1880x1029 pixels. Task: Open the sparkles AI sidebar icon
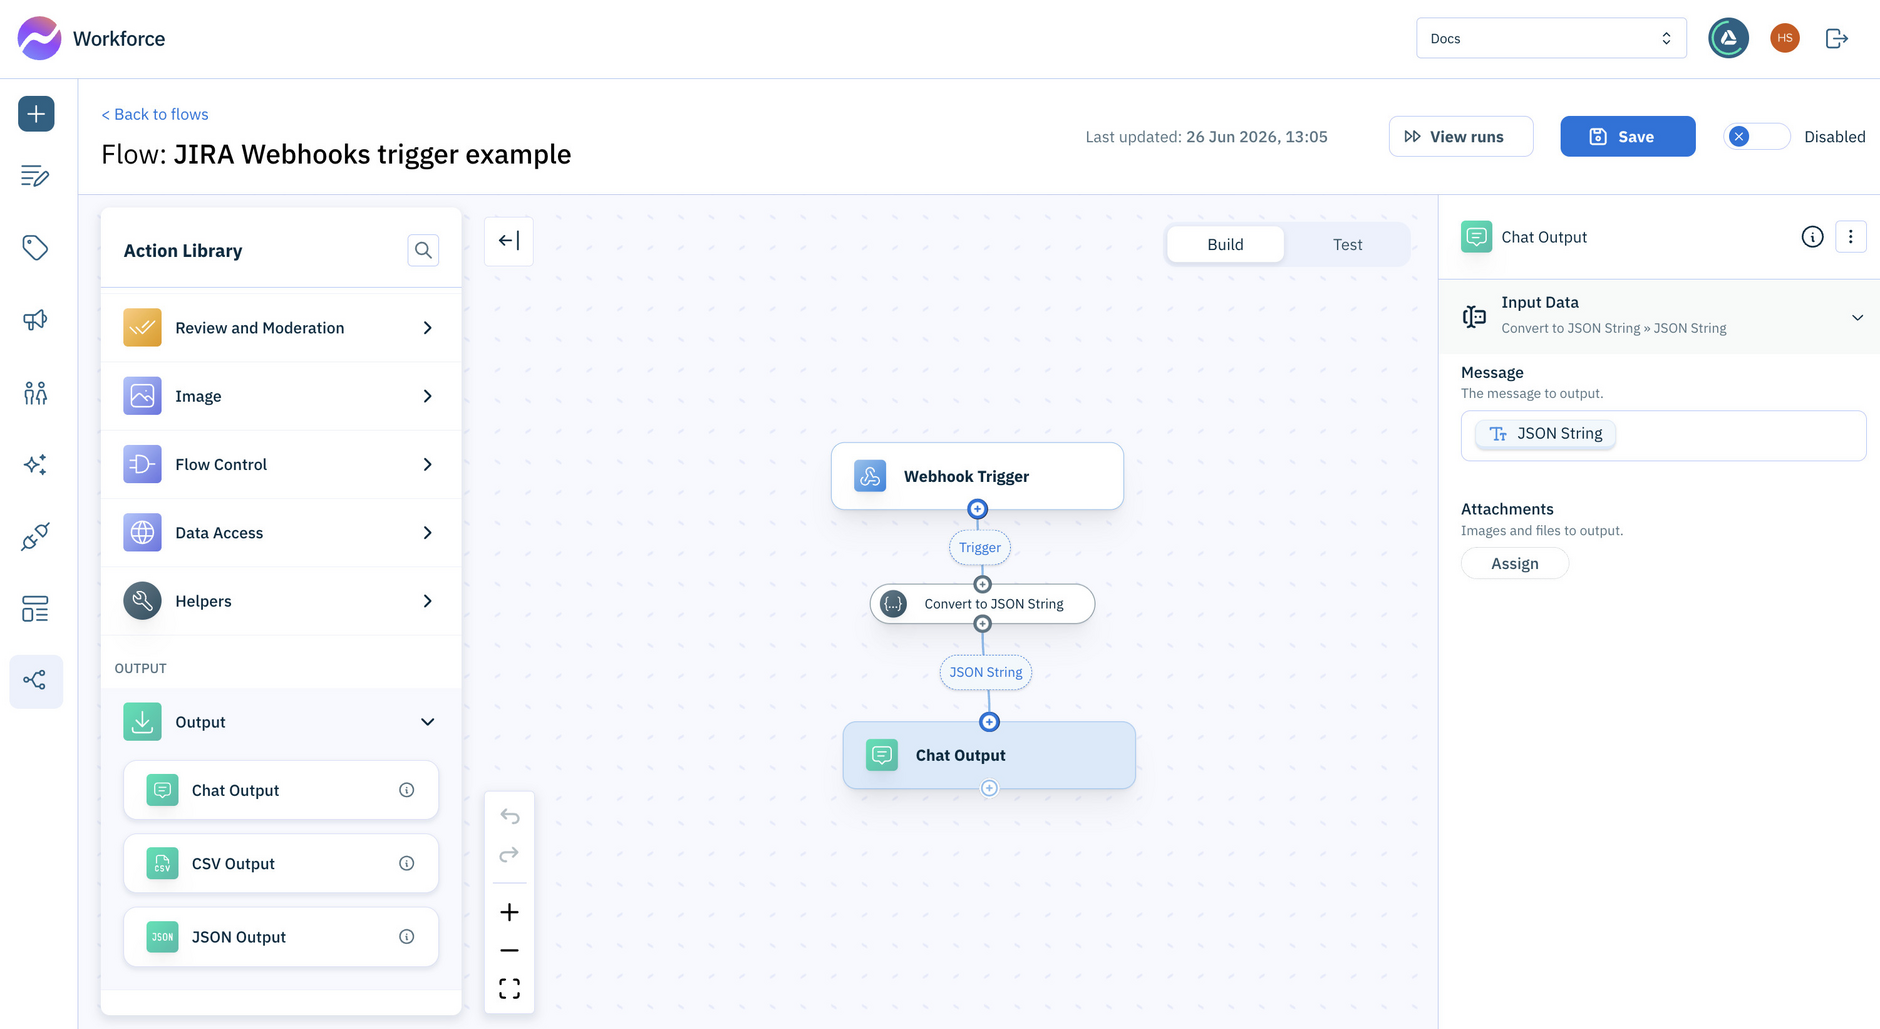[35, 464]
